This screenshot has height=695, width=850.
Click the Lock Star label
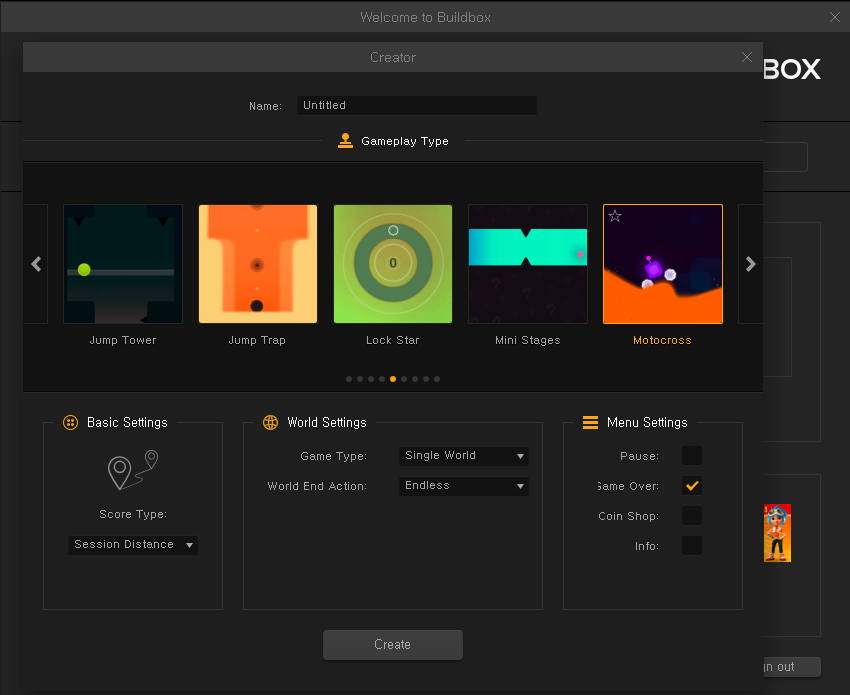pyautogui.click(x=392, y=340)
